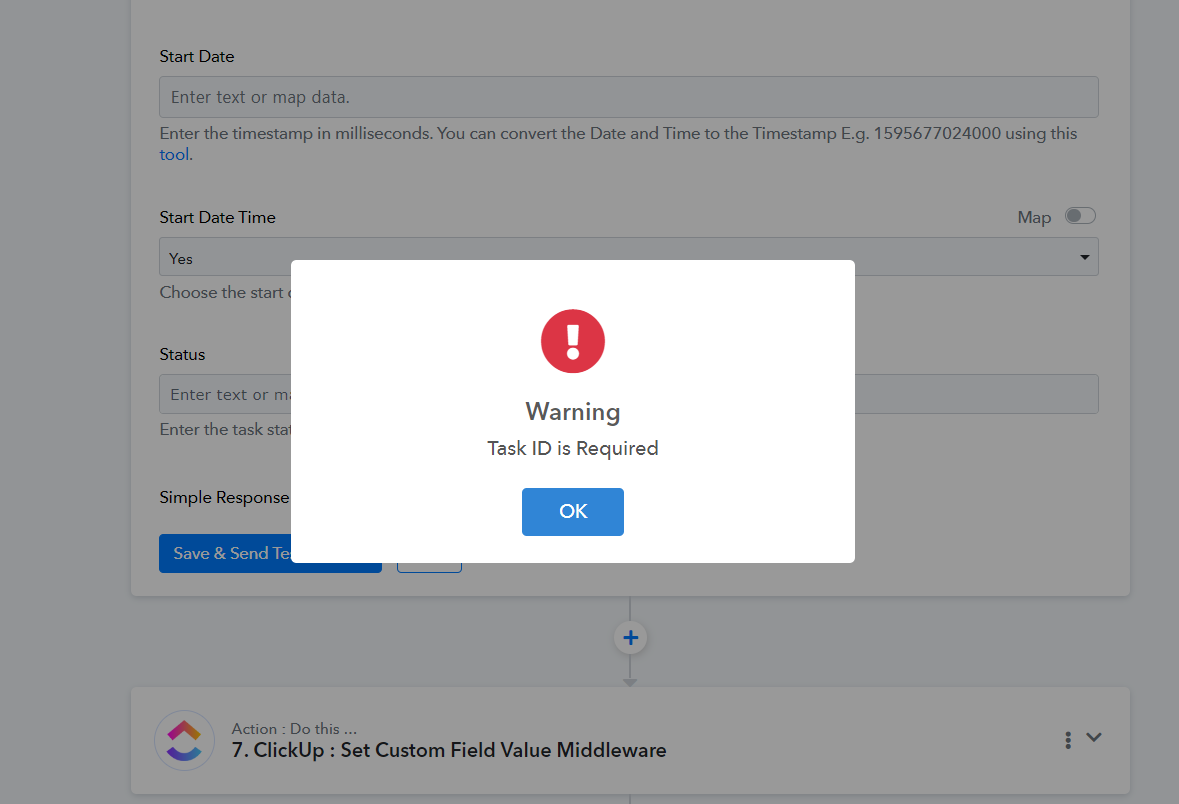Screen dimensions: 1179x804
Task: Click the step title ClickUp : Set Custom Field Value Middleware
Action: point(449,750)
